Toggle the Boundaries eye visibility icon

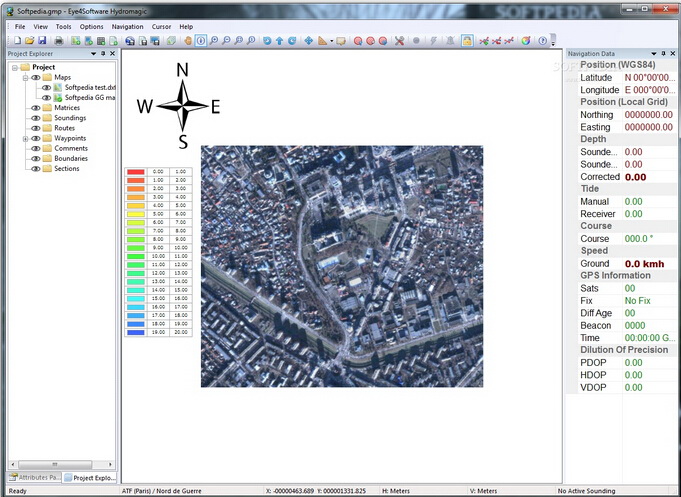[x=35, y=158]
